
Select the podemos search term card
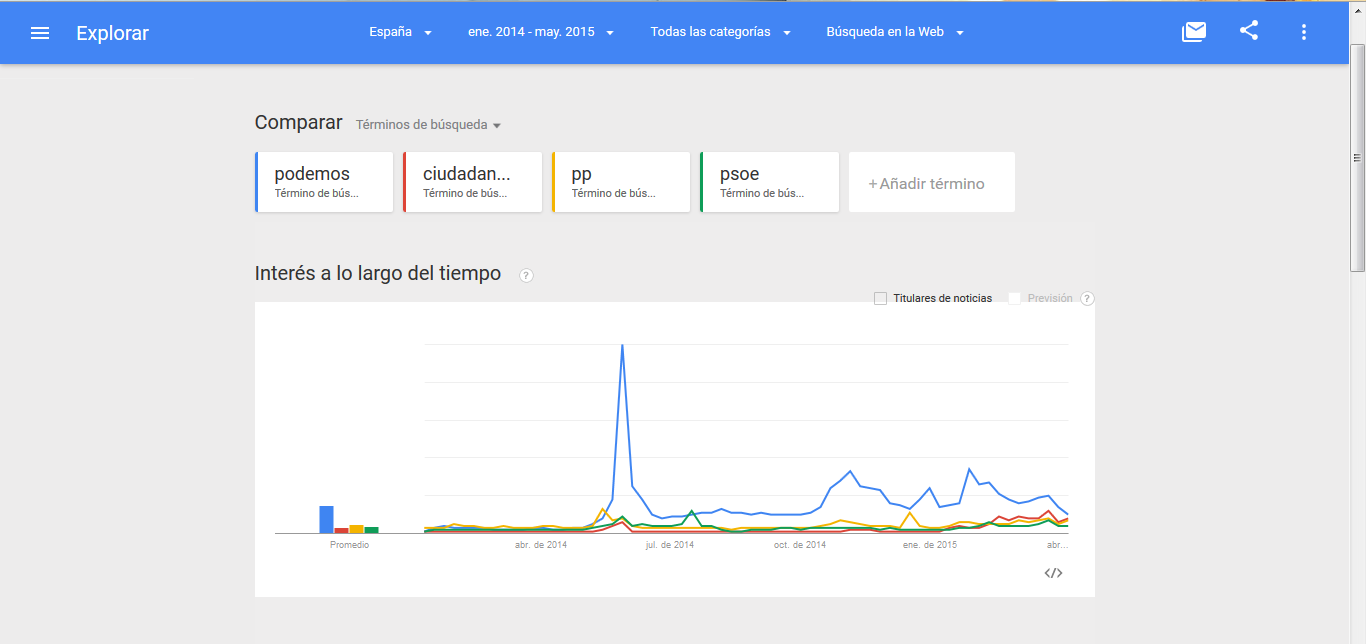324,182
